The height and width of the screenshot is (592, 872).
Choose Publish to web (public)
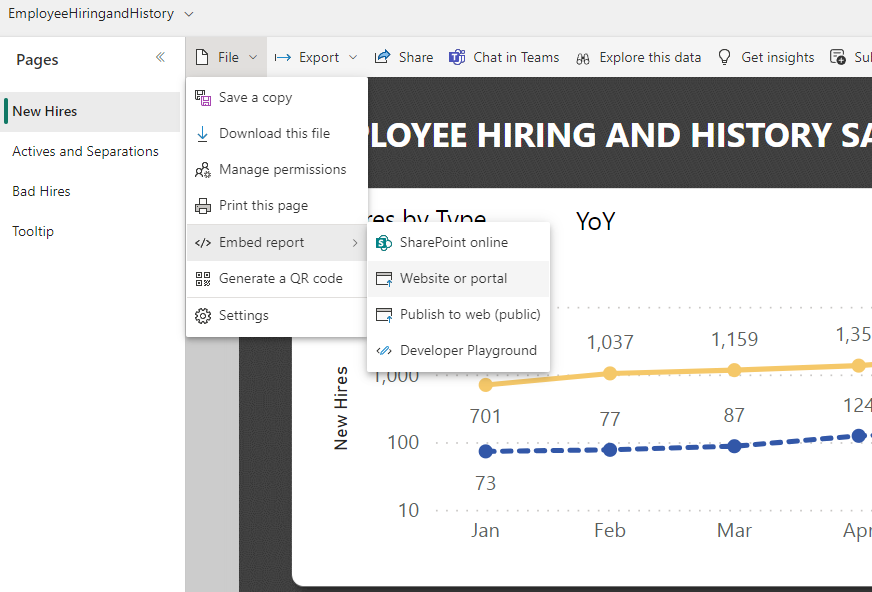469,315
